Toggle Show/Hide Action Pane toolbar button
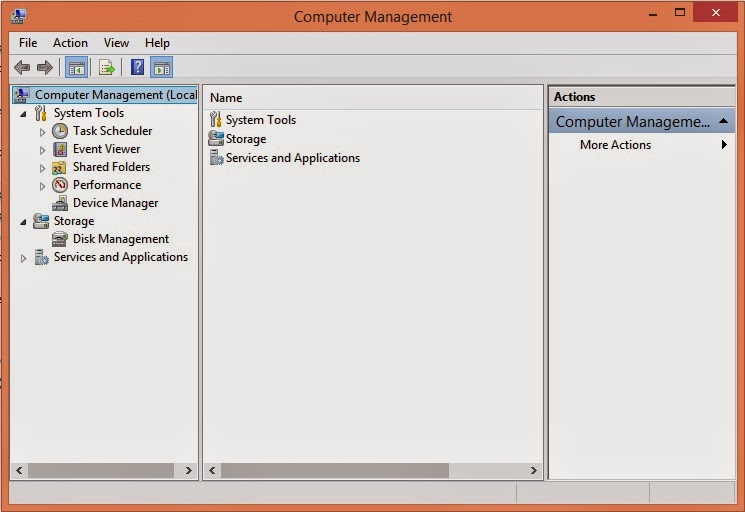 162,67
